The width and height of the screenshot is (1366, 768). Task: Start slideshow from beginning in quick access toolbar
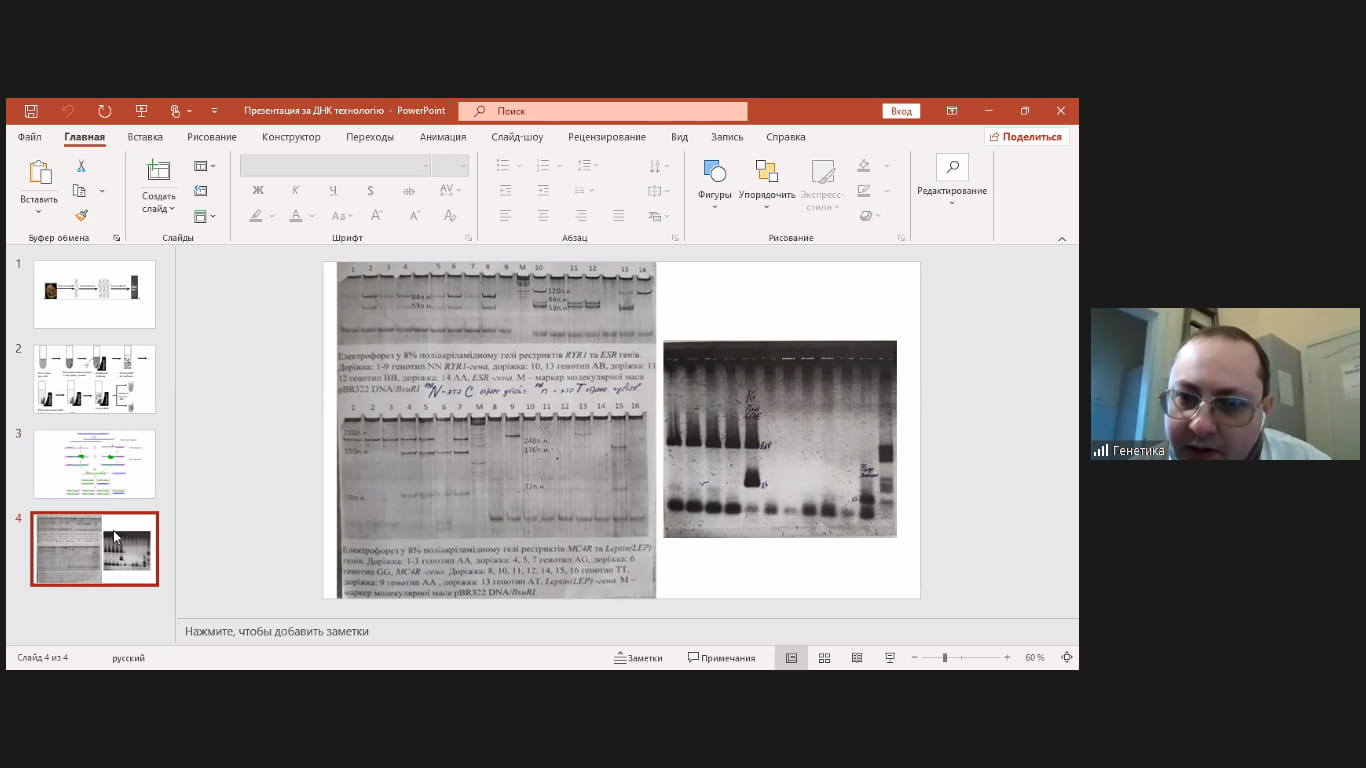point(141,111)
